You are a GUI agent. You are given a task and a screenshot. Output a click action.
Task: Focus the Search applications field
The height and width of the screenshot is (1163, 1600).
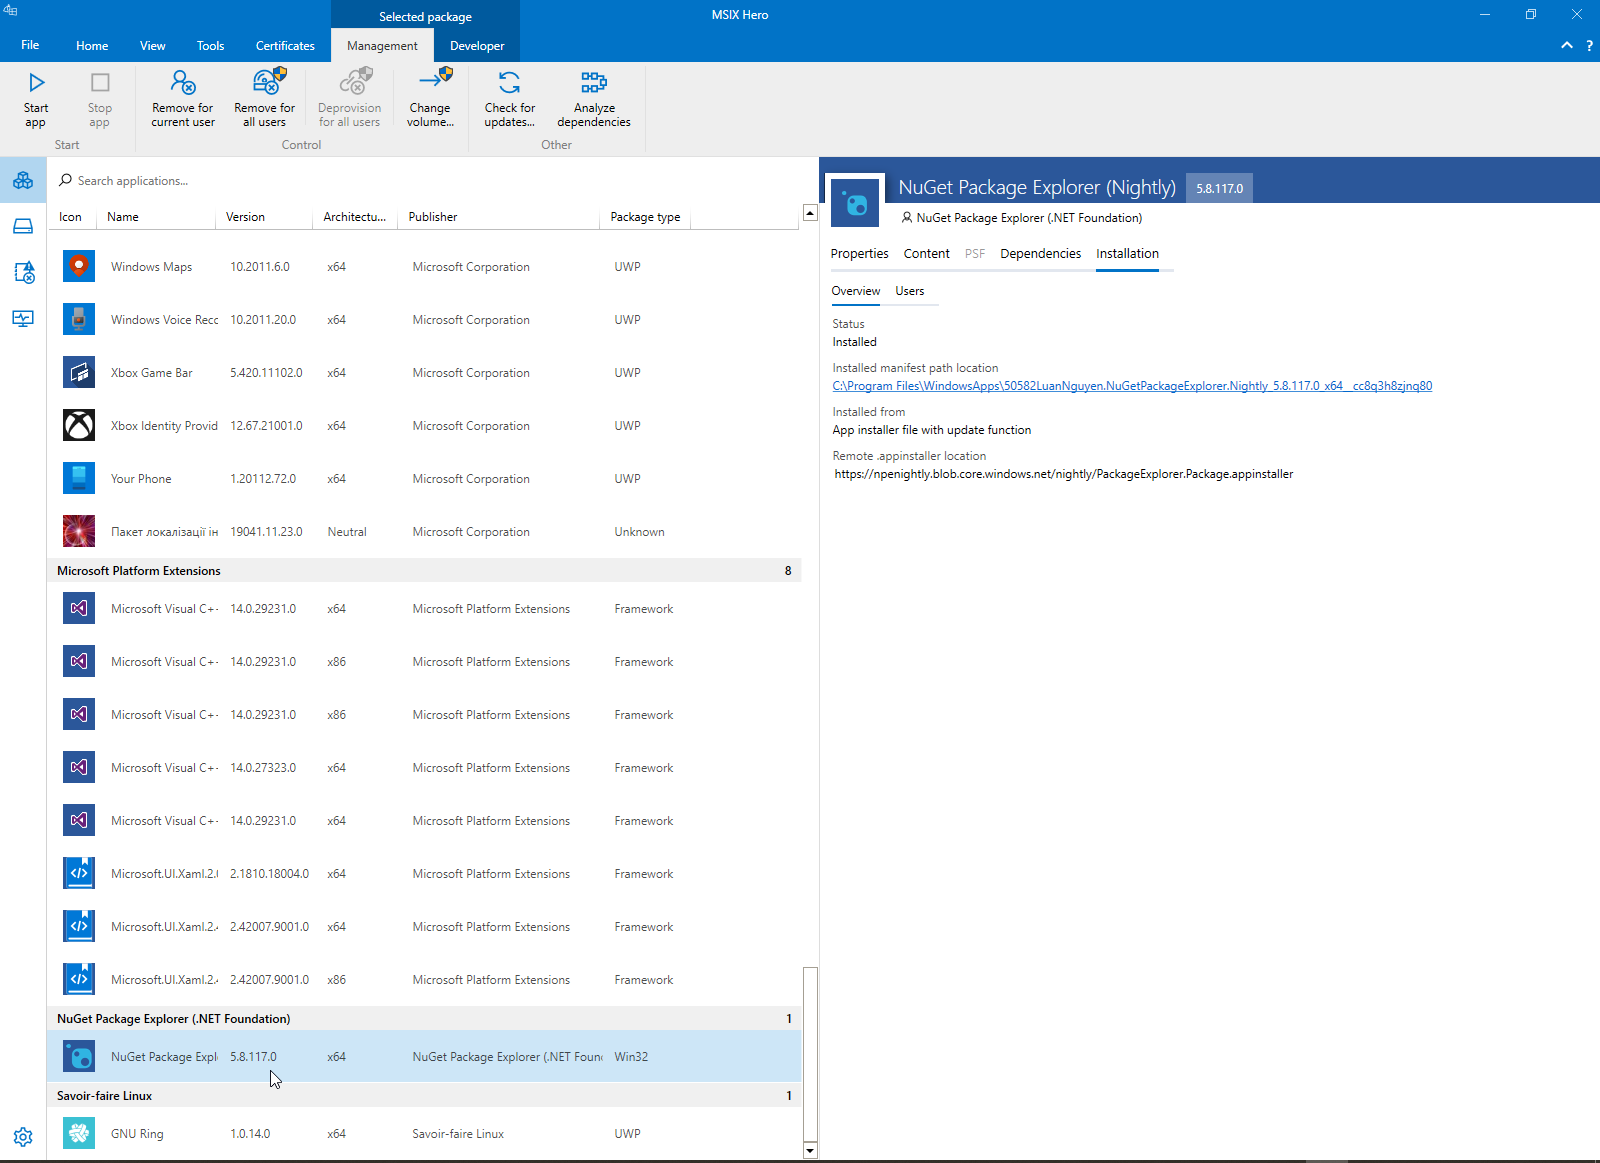point(430,181)
